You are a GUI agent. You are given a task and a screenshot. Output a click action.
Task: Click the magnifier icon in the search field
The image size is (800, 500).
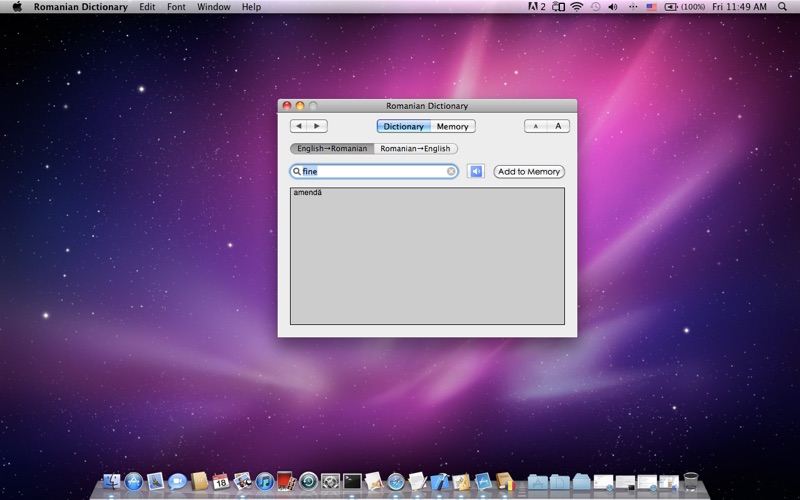tap(296, 171)
